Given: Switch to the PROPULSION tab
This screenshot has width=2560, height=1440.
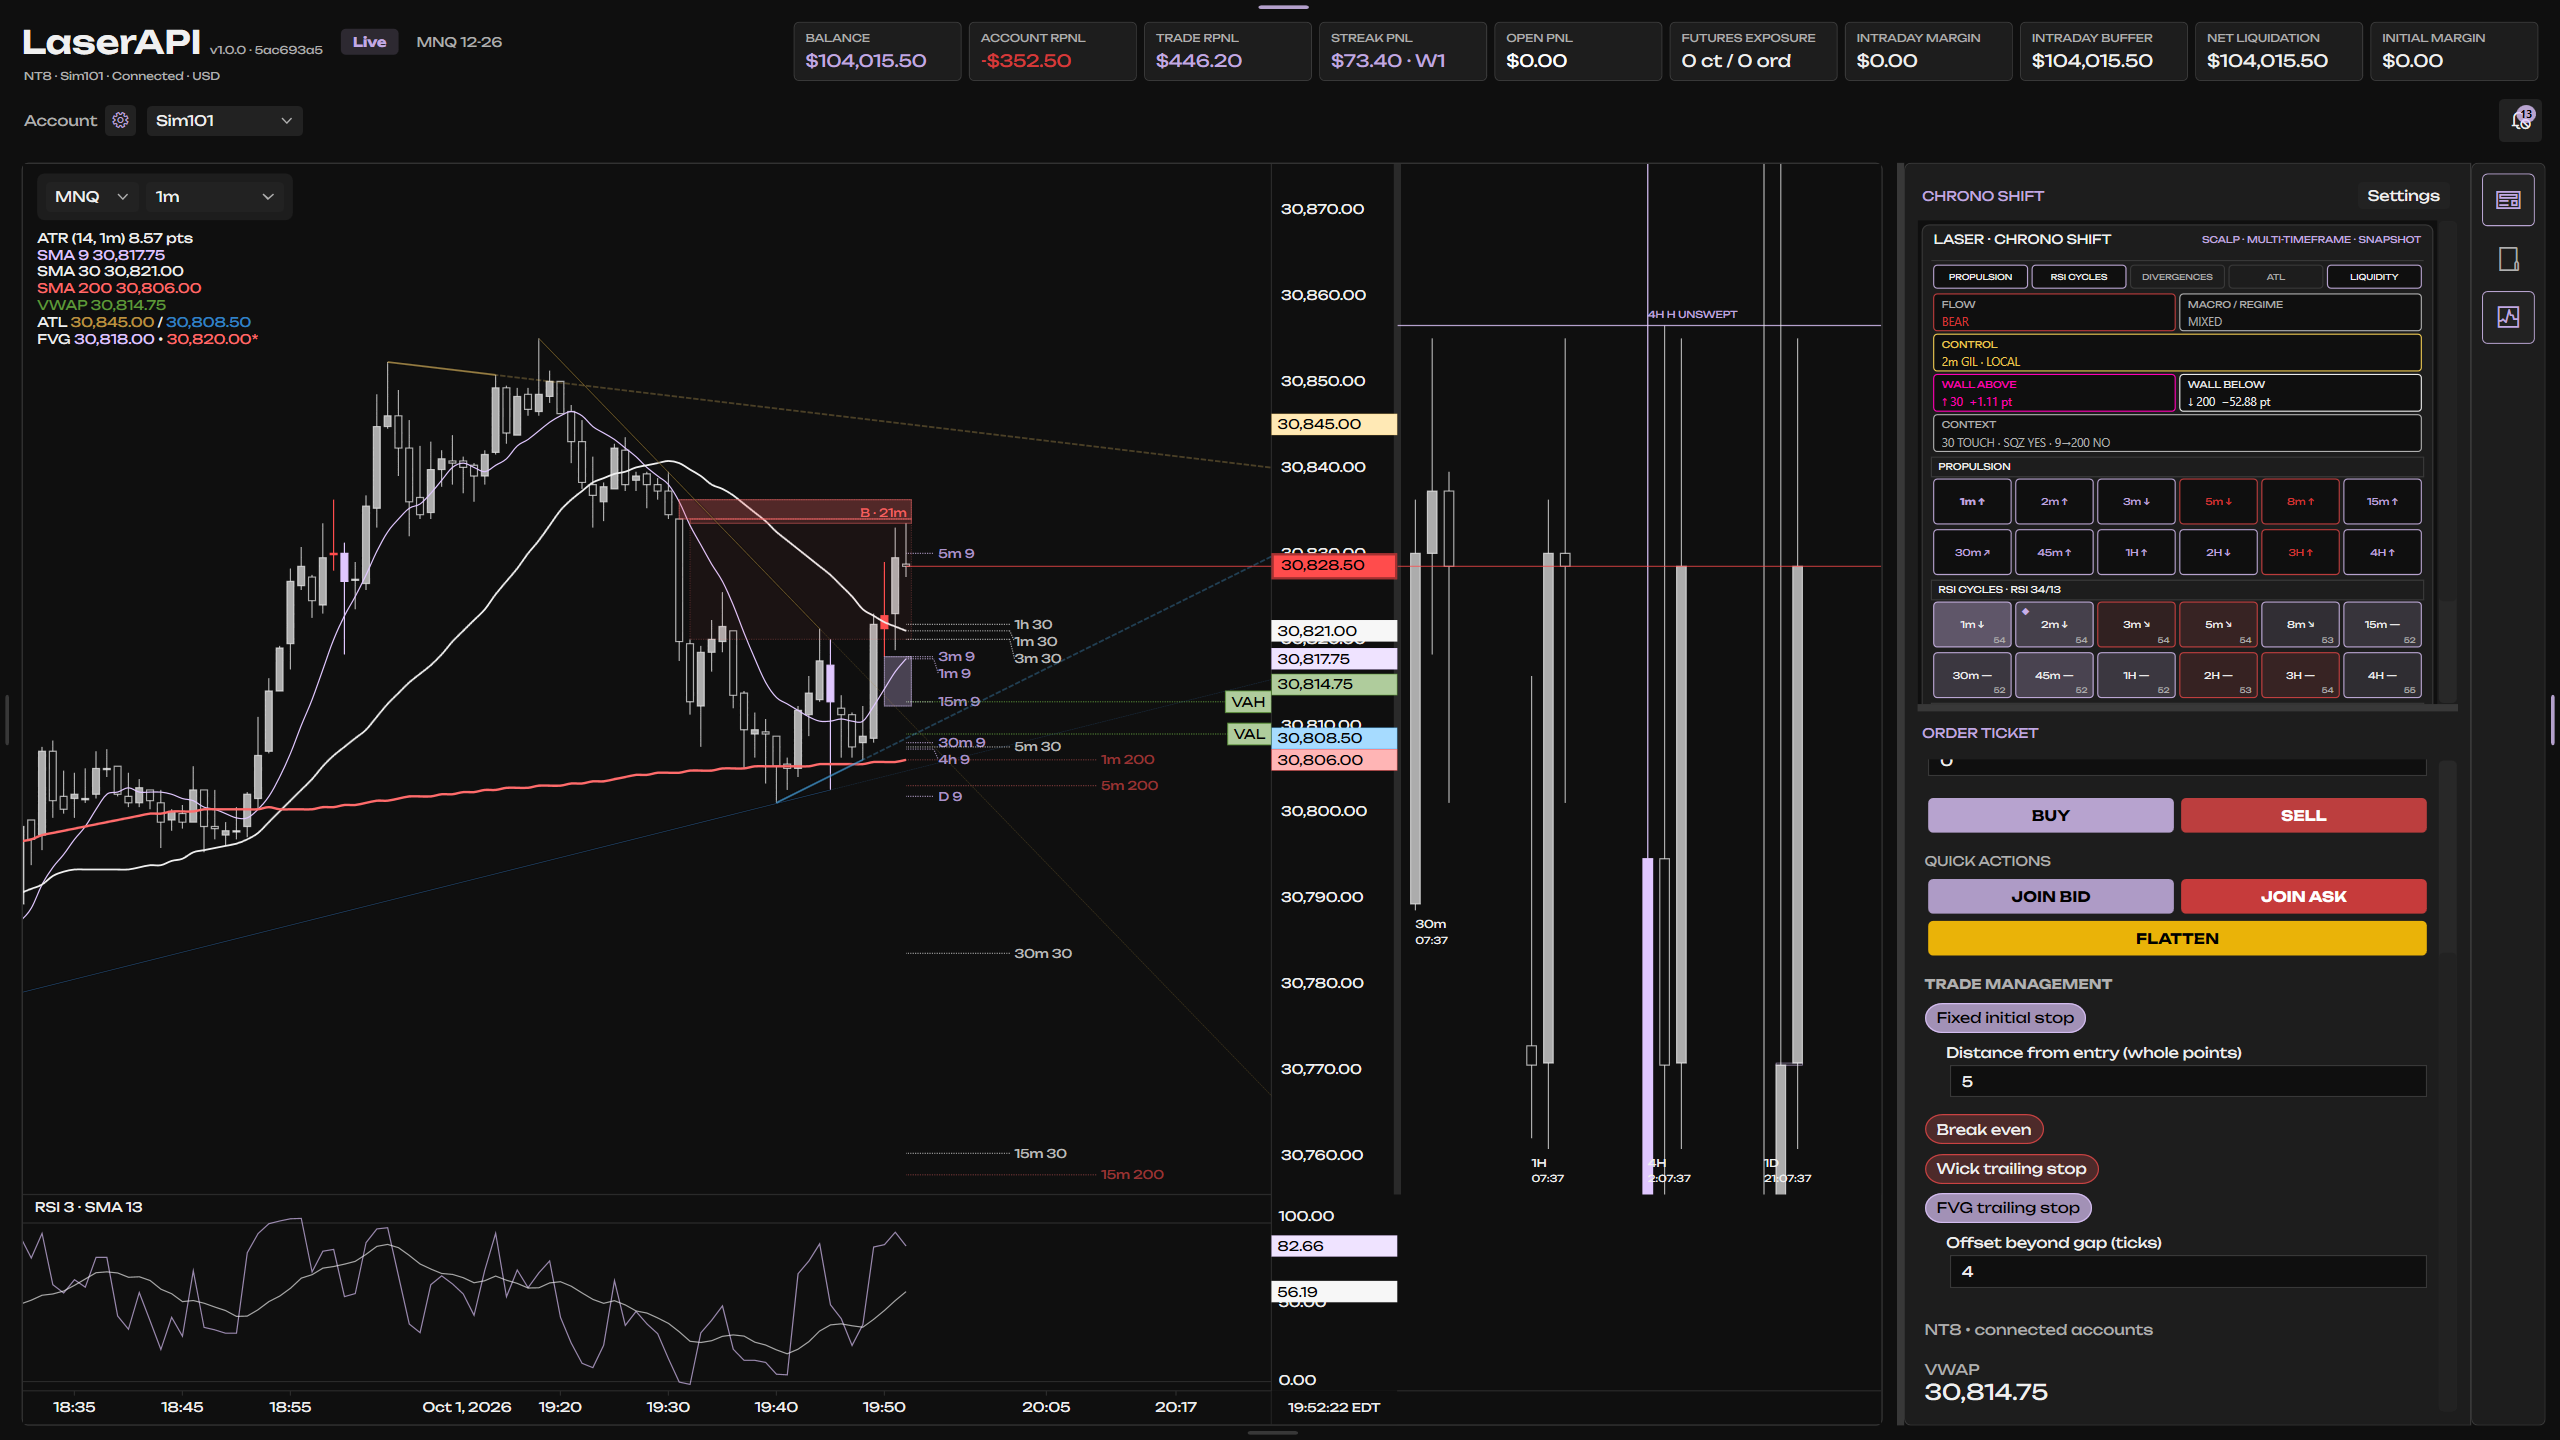Looking at the screenshot, I should point(1980,277).
